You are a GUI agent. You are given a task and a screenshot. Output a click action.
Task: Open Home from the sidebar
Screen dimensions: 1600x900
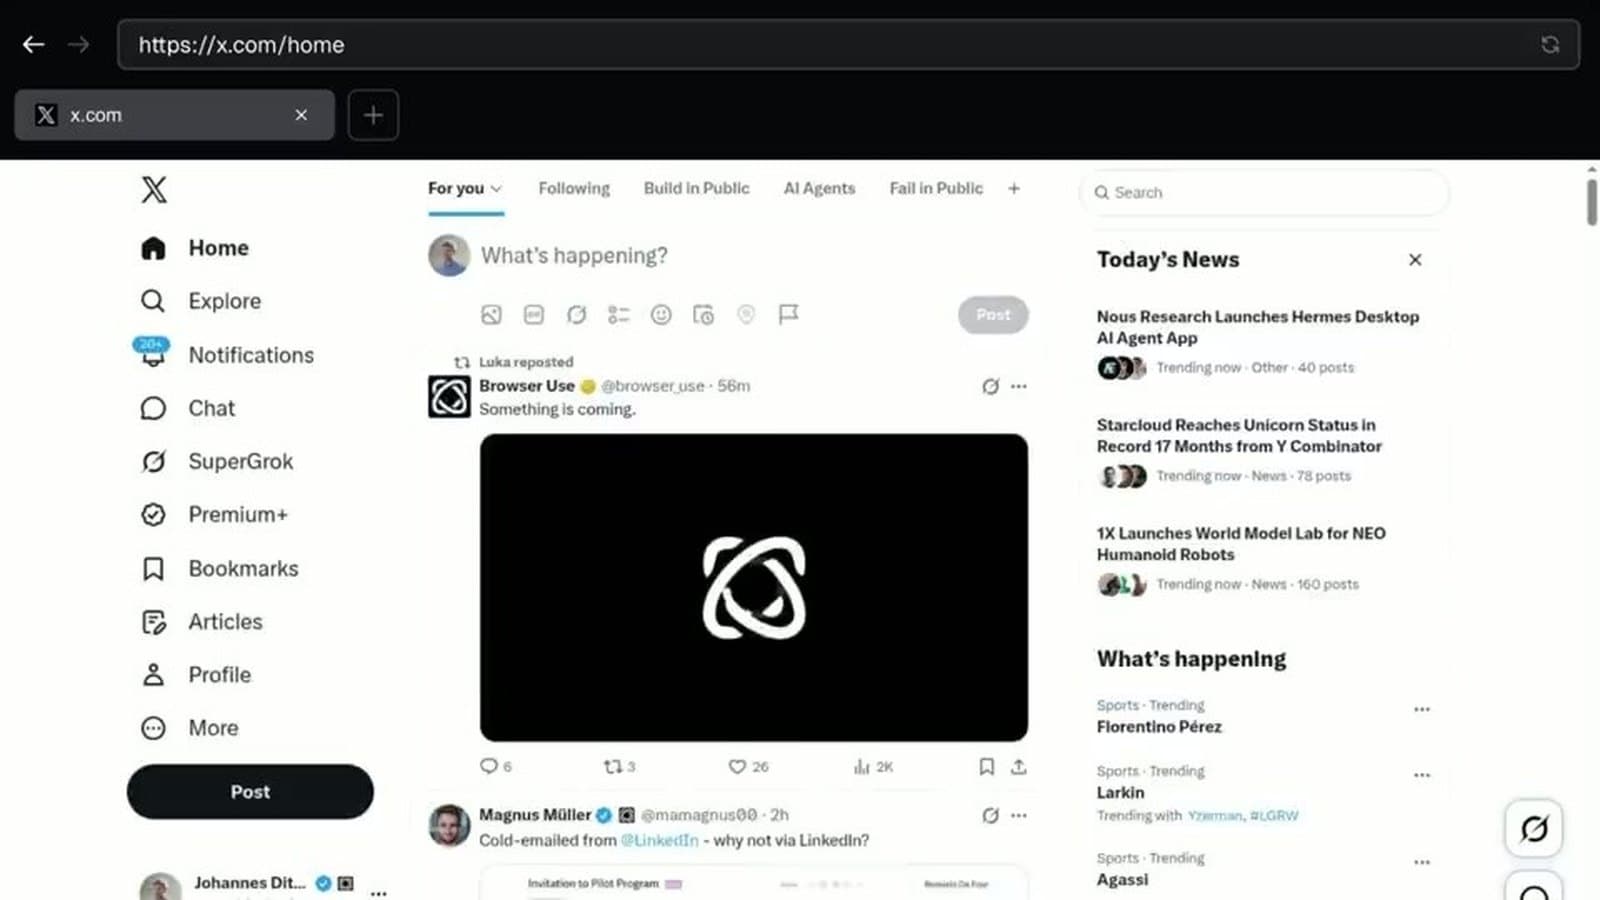tap(195, 248)
